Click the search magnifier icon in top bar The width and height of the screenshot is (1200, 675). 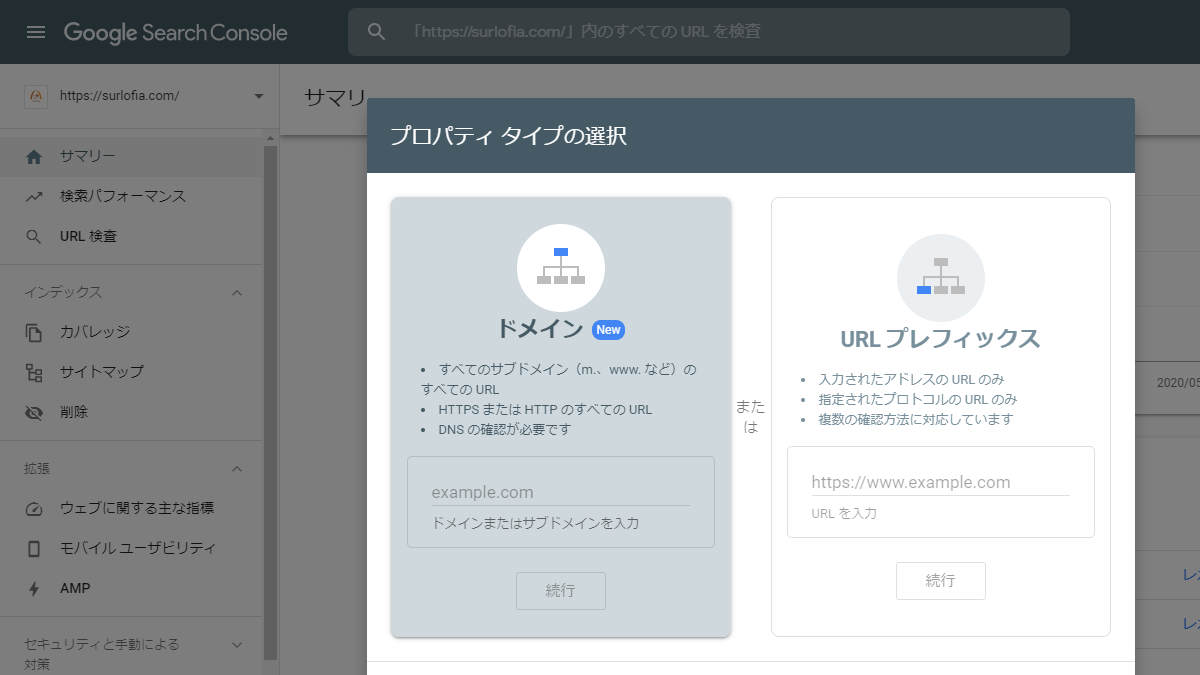(x=377, y=32)
